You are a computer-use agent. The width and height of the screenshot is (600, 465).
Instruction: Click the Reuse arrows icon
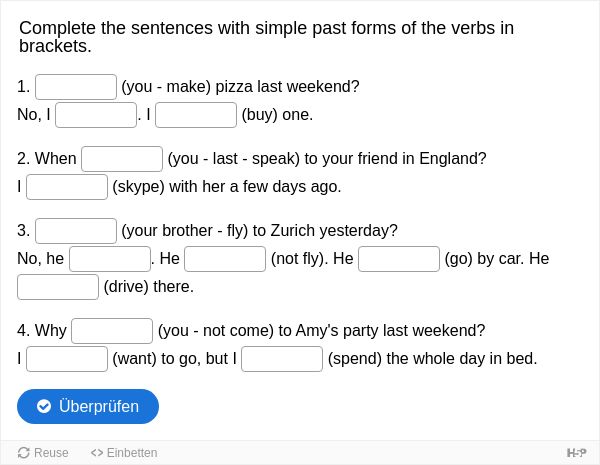(x=24, y=453)
